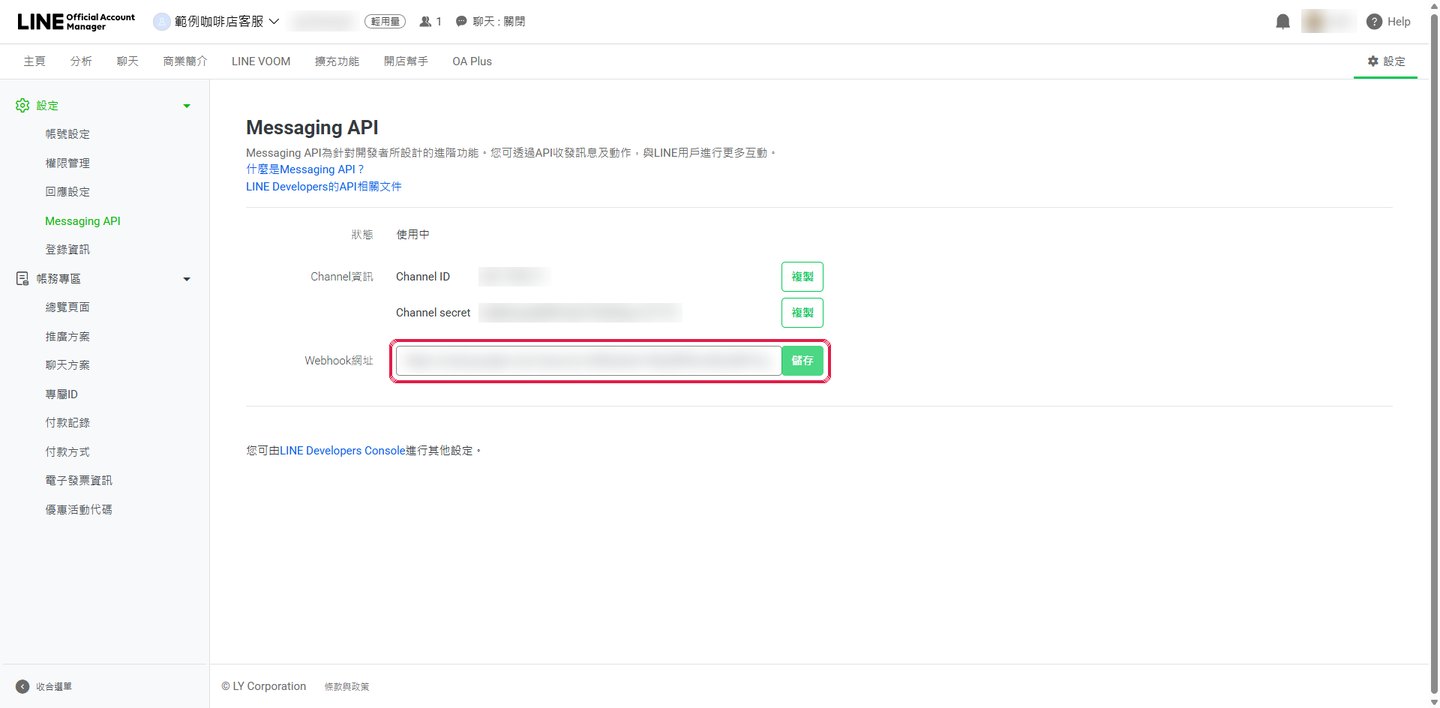Screen dimensions: 1440x708
Task: Copy the Channel ID with 複製
Action: 802,276
